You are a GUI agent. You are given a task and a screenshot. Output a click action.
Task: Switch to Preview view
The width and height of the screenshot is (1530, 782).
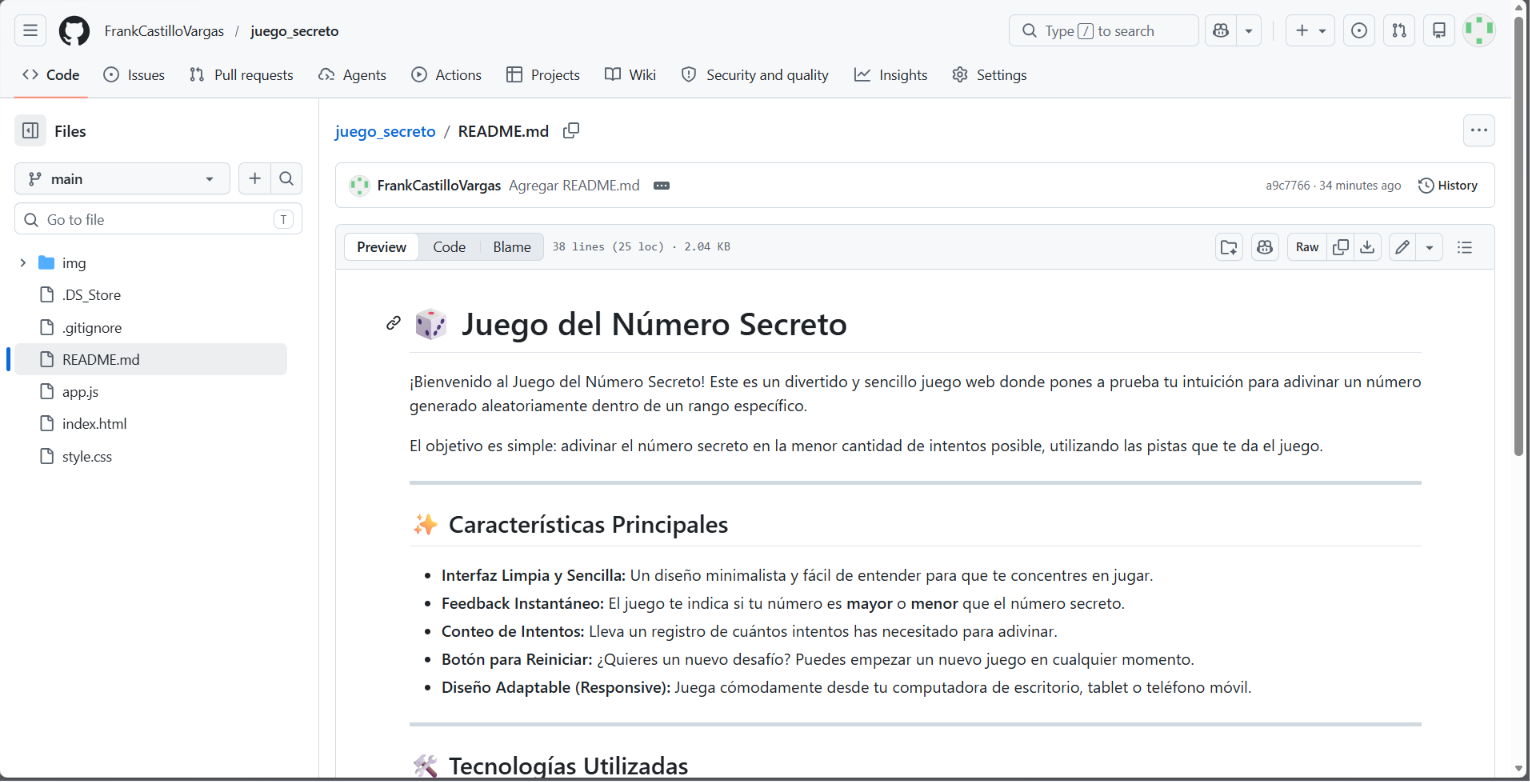point(382,247)
